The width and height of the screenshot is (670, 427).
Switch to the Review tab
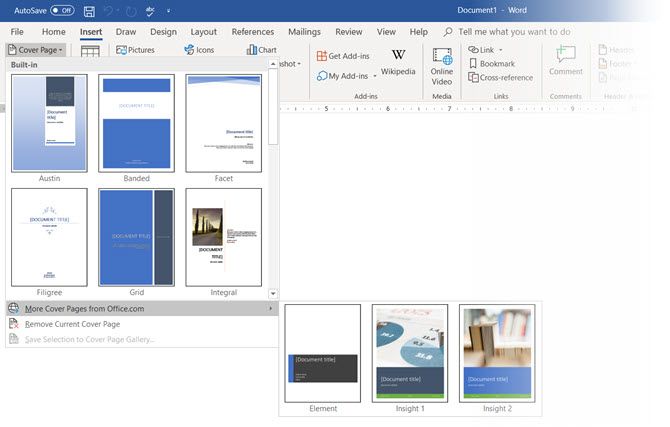click(348, 32)
